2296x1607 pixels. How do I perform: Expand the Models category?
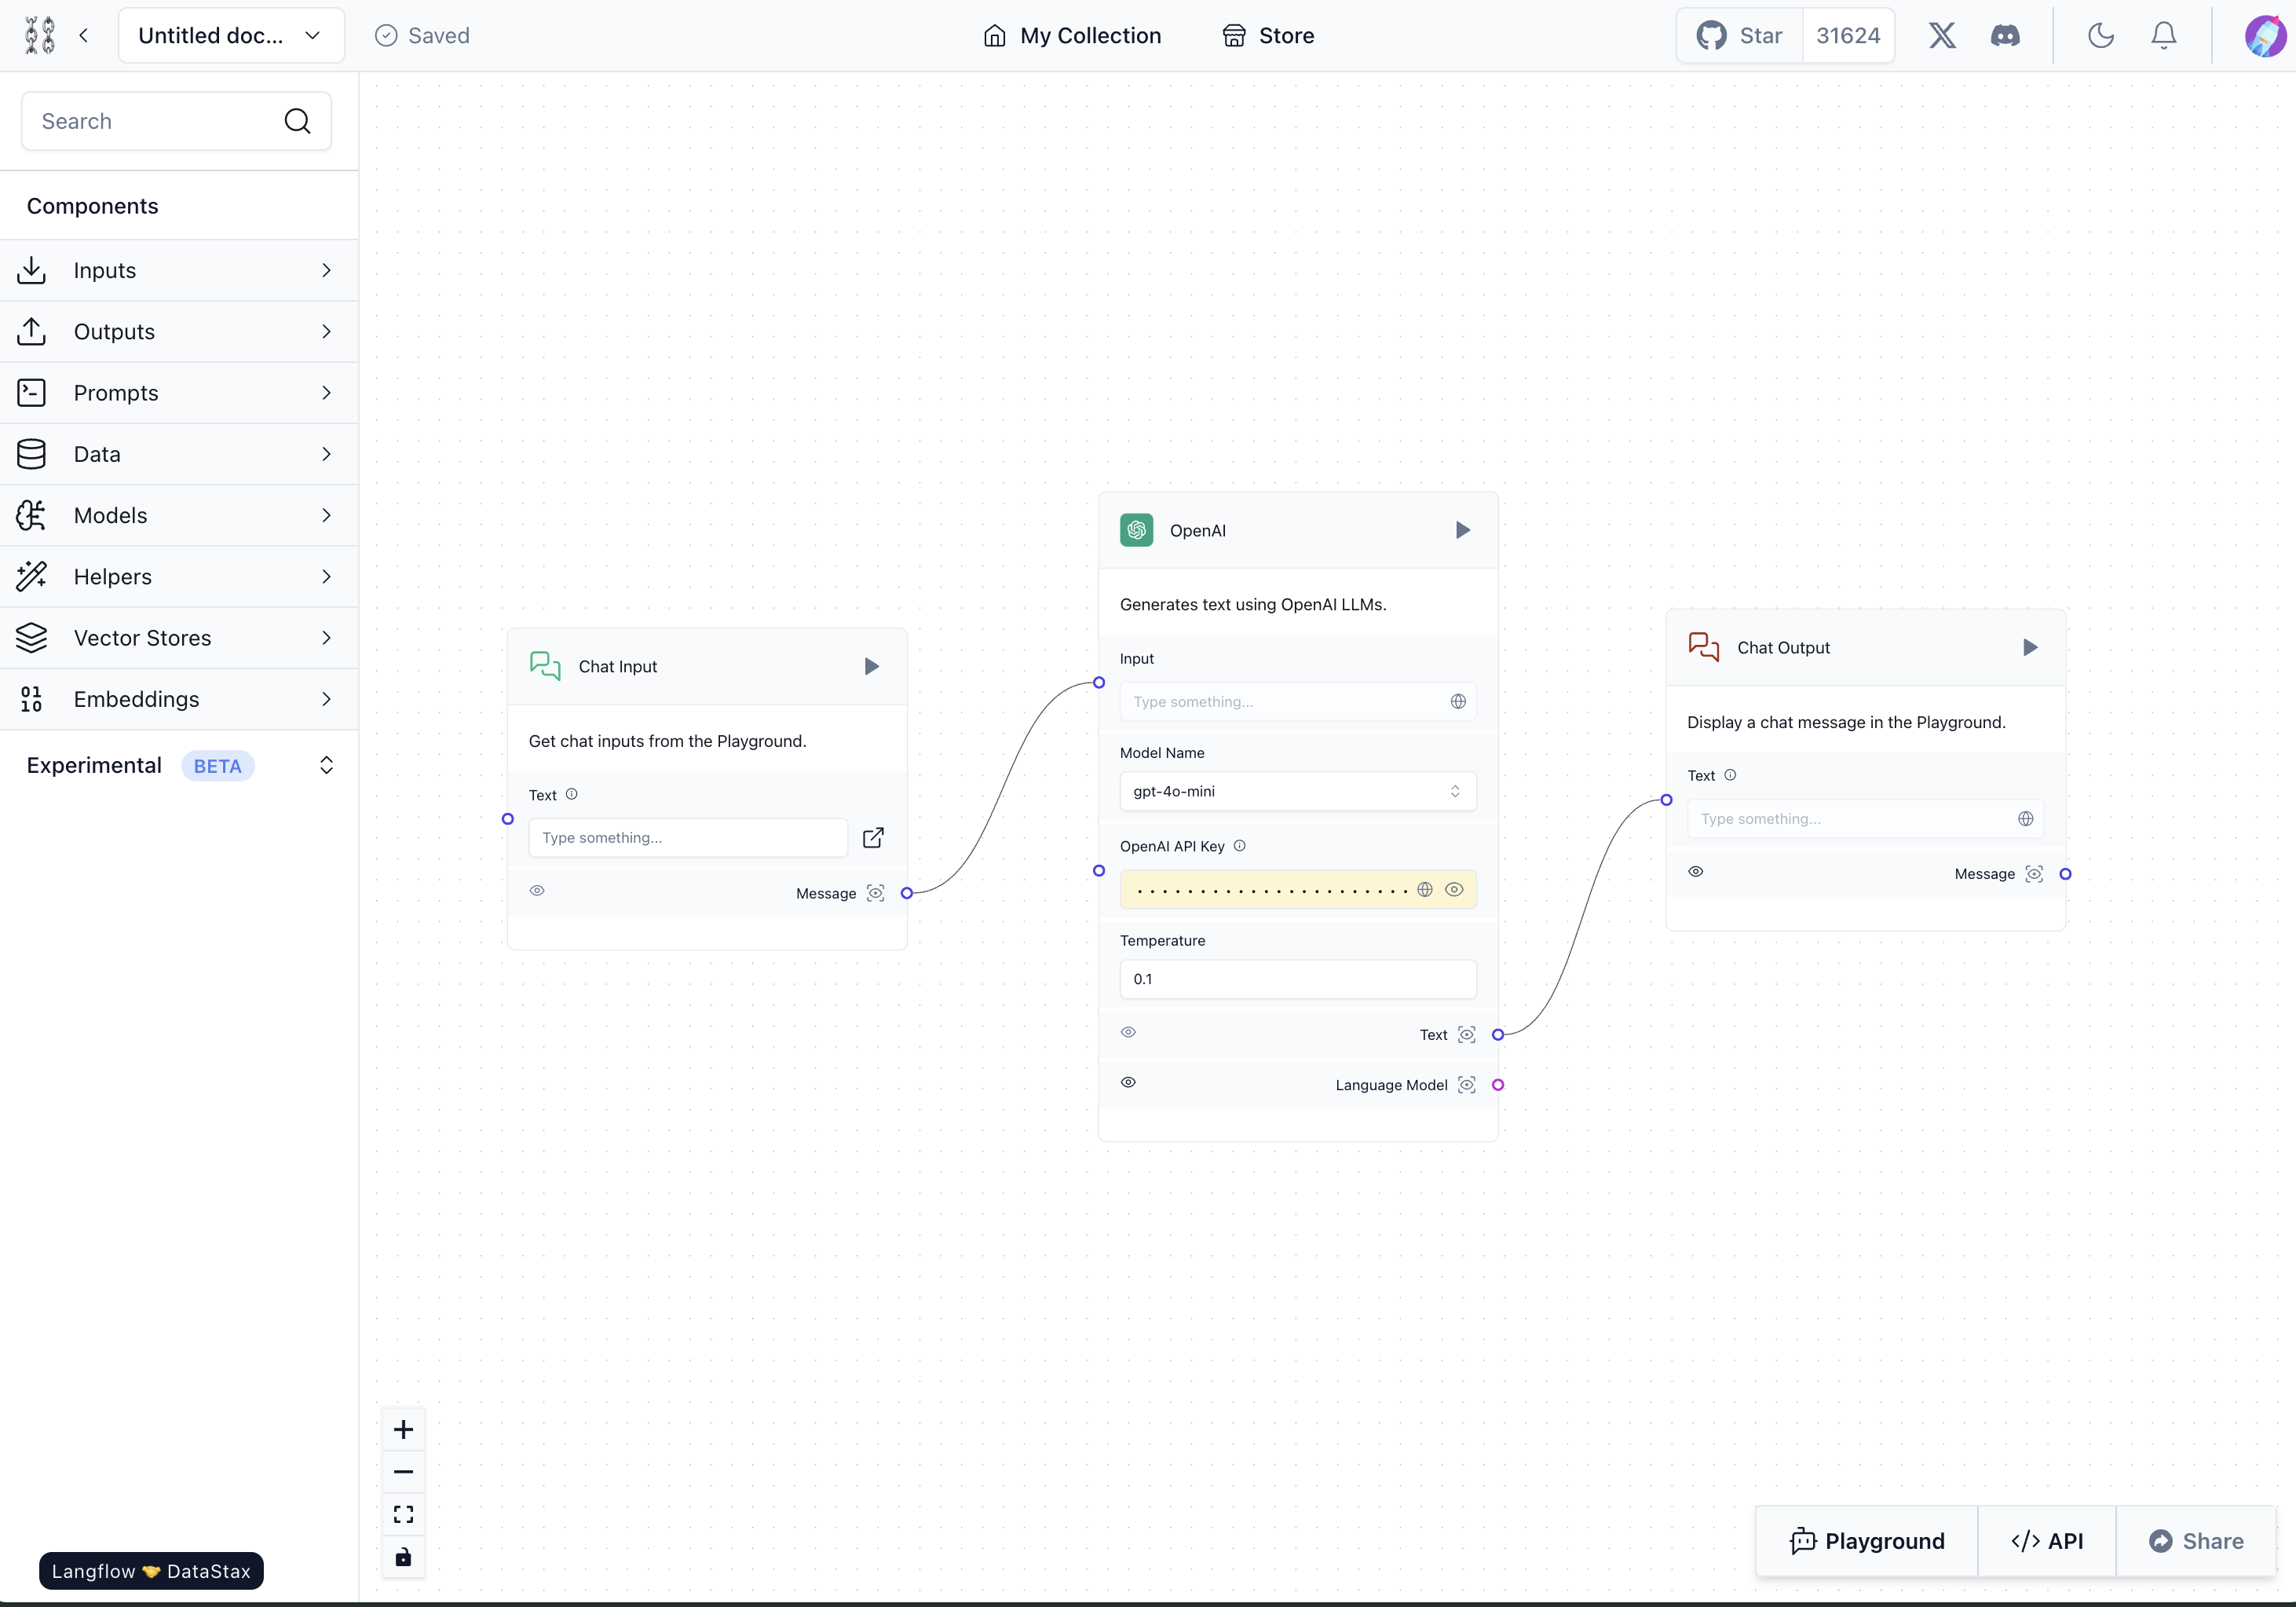pyautogui.click(x=179, y=515)
